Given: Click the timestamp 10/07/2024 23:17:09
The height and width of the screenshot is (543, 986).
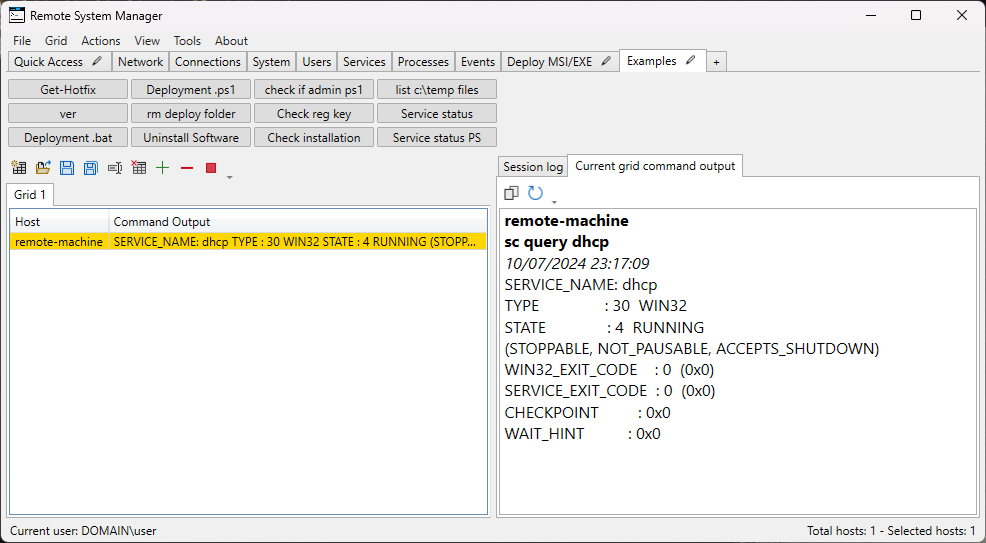Looking at the screenshot, I should (577, 263).
